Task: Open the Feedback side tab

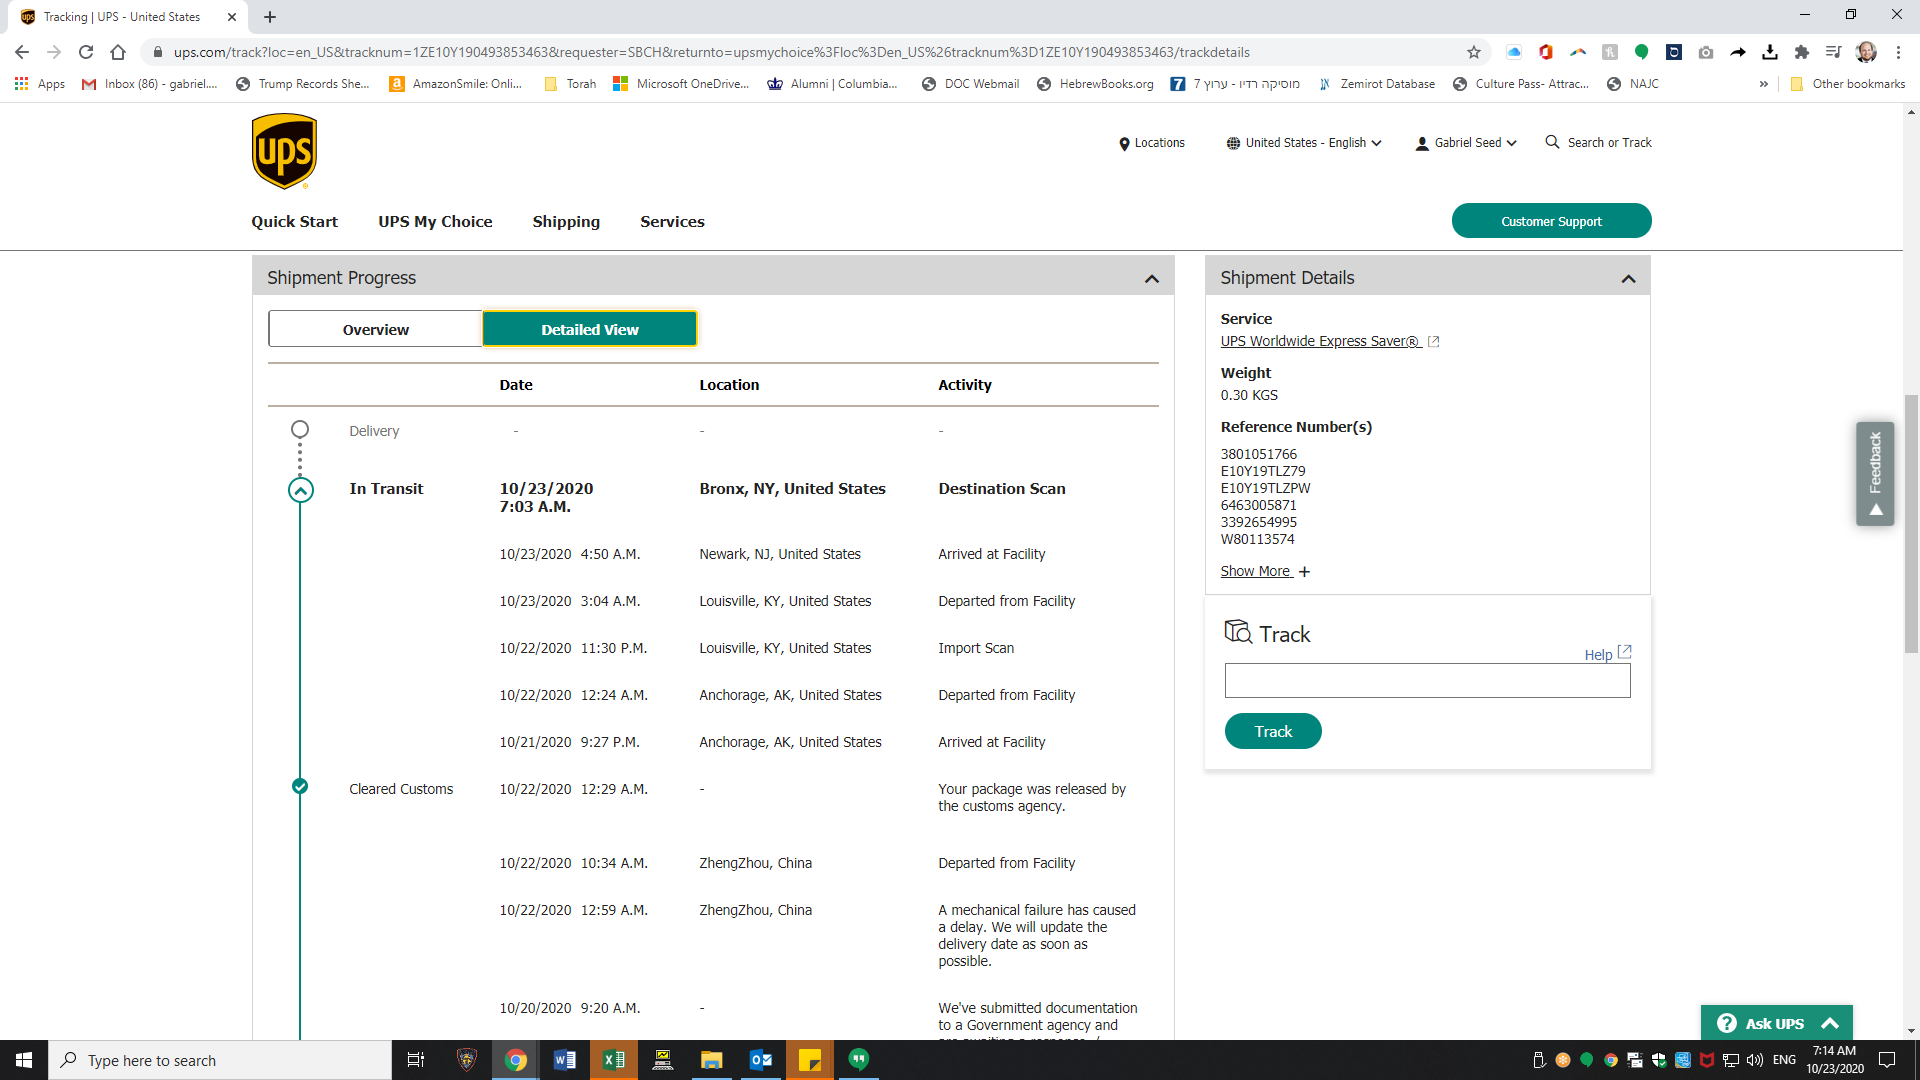Action: [1875, 474]
